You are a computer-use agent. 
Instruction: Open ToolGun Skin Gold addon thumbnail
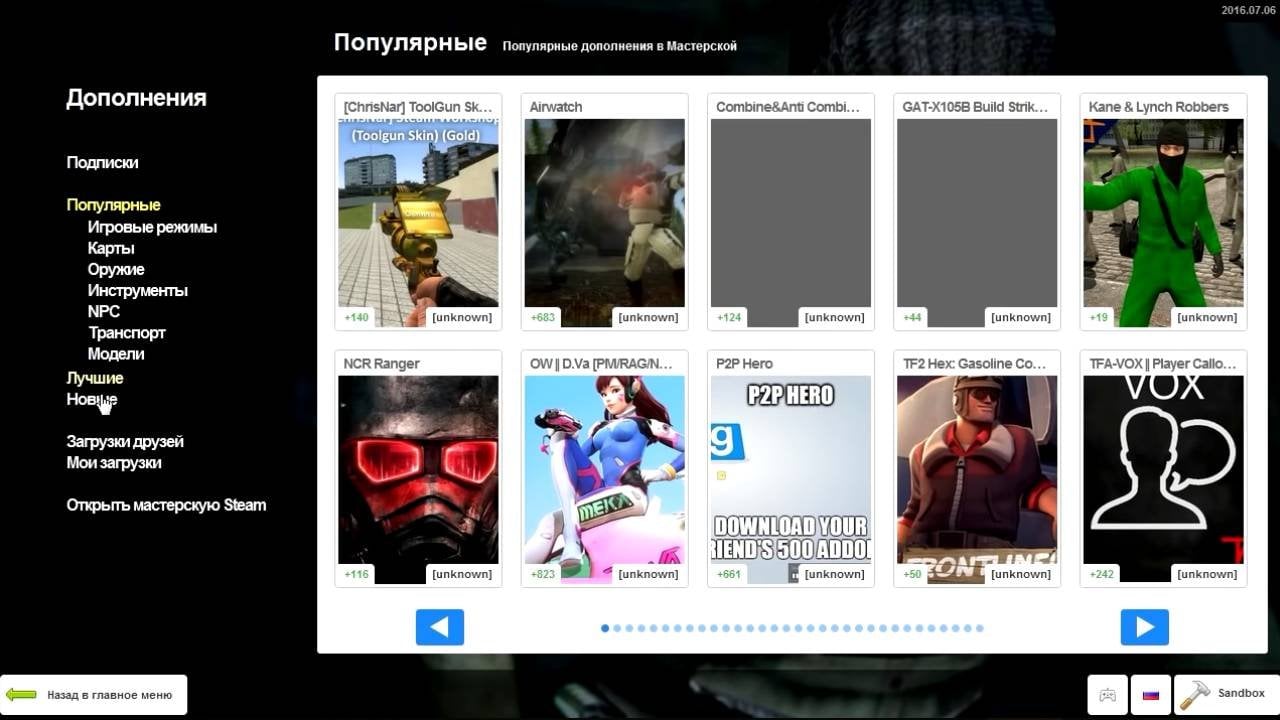click(x=418, y=222)
